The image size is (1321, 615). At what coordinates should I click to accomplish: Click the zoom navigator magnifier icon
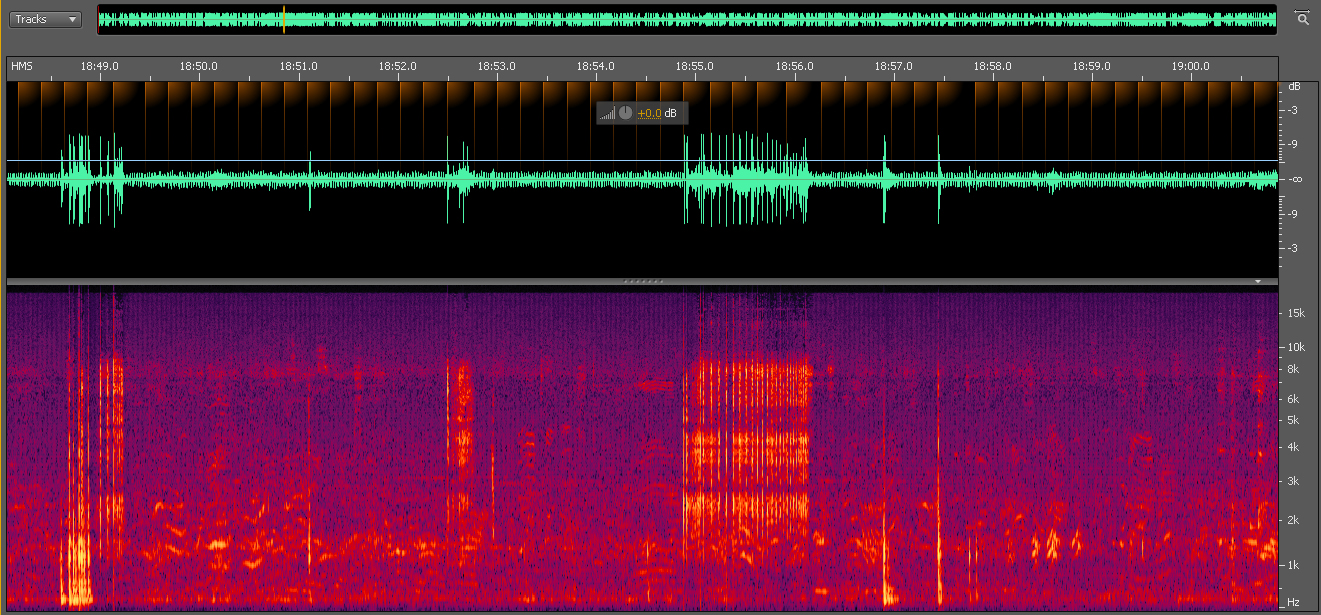pos(1302,17)
